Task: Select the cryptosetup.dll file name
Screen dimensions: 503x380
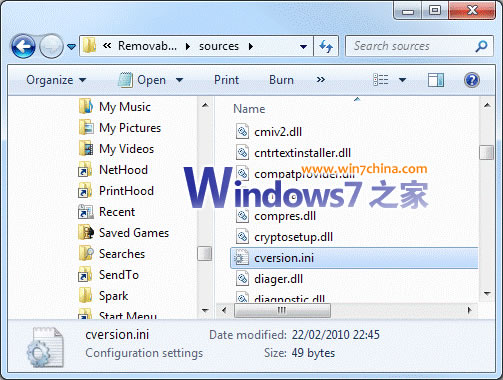Action: point(293,237)
